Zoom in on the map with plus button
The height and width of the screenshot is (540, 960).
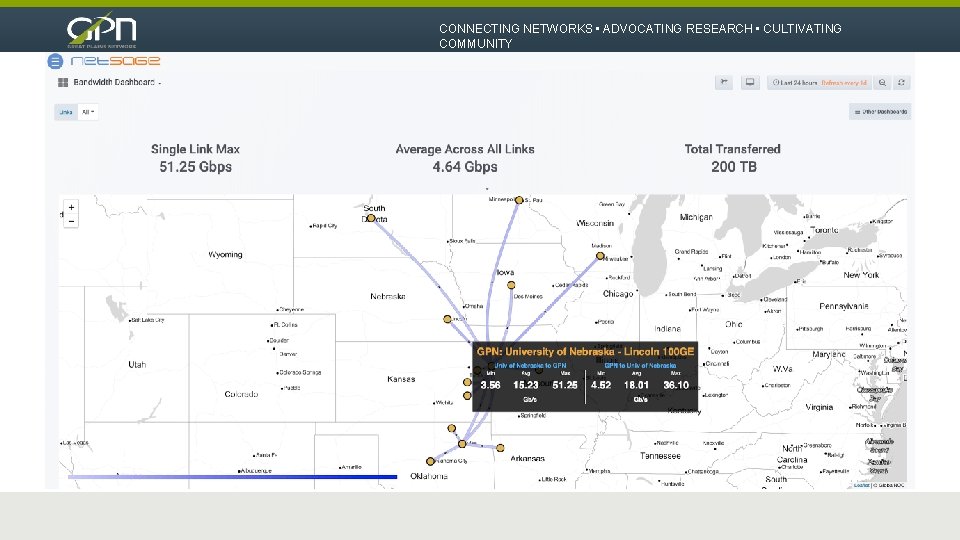pyautogui.click(x=71, y=208)
